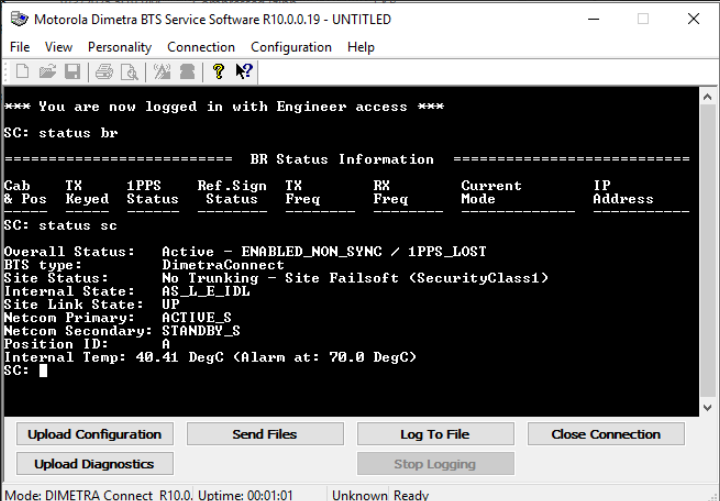The height and width of the screenshot is (501, 720).
Task: Click the Log To File button
Action: (x=435, y=434)
